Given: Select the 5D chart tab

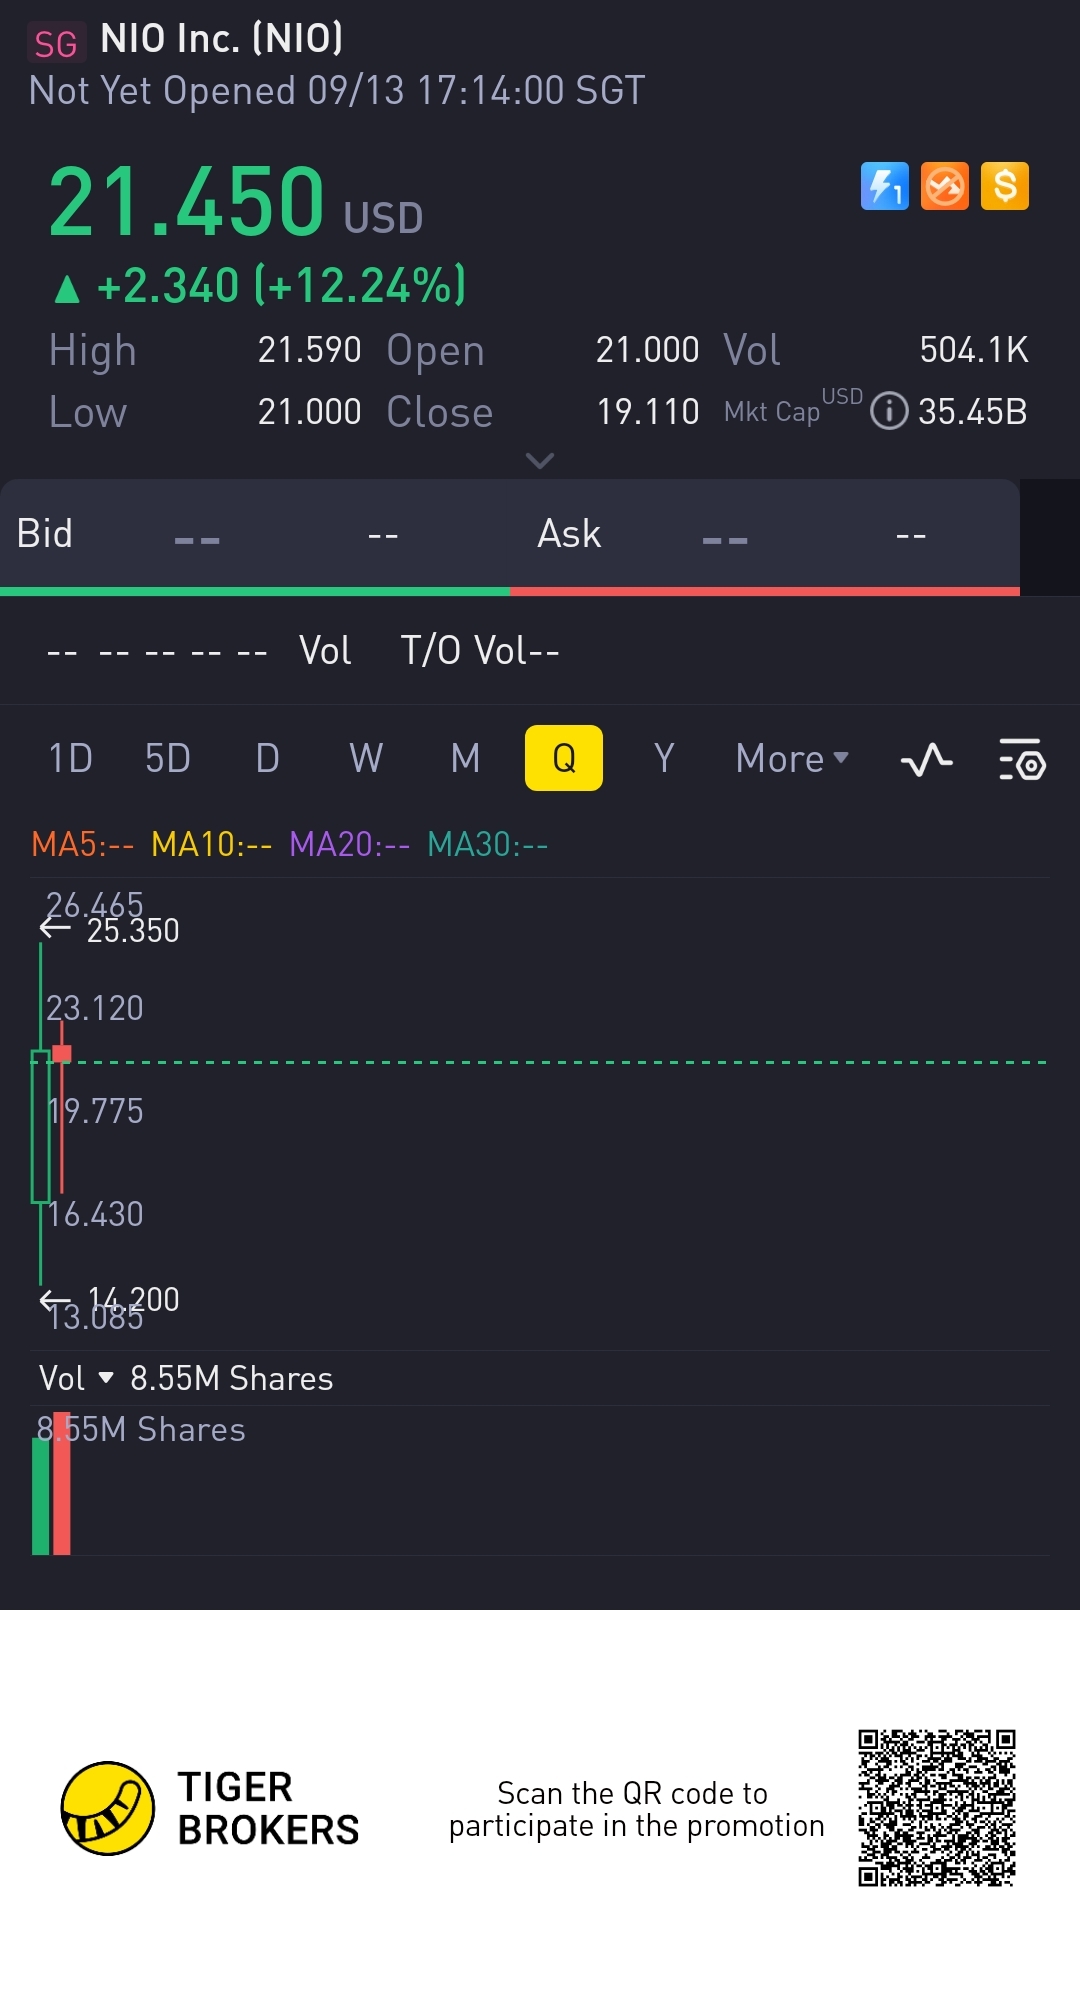Looking at the screenshot, I should click(x=167, y=759).
